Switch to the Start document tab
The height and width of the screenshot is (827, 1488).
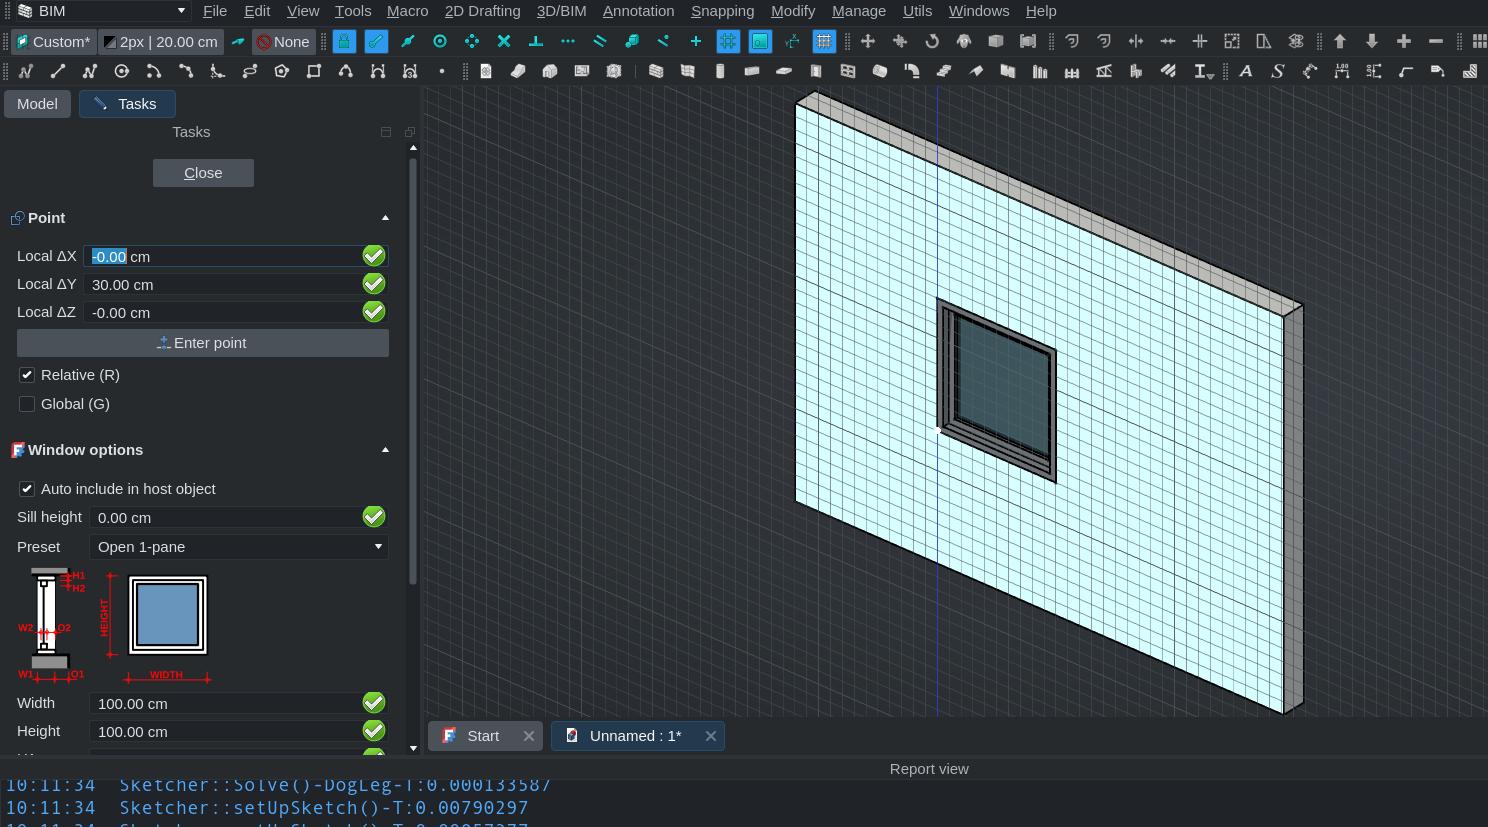(x=483, y=736)
